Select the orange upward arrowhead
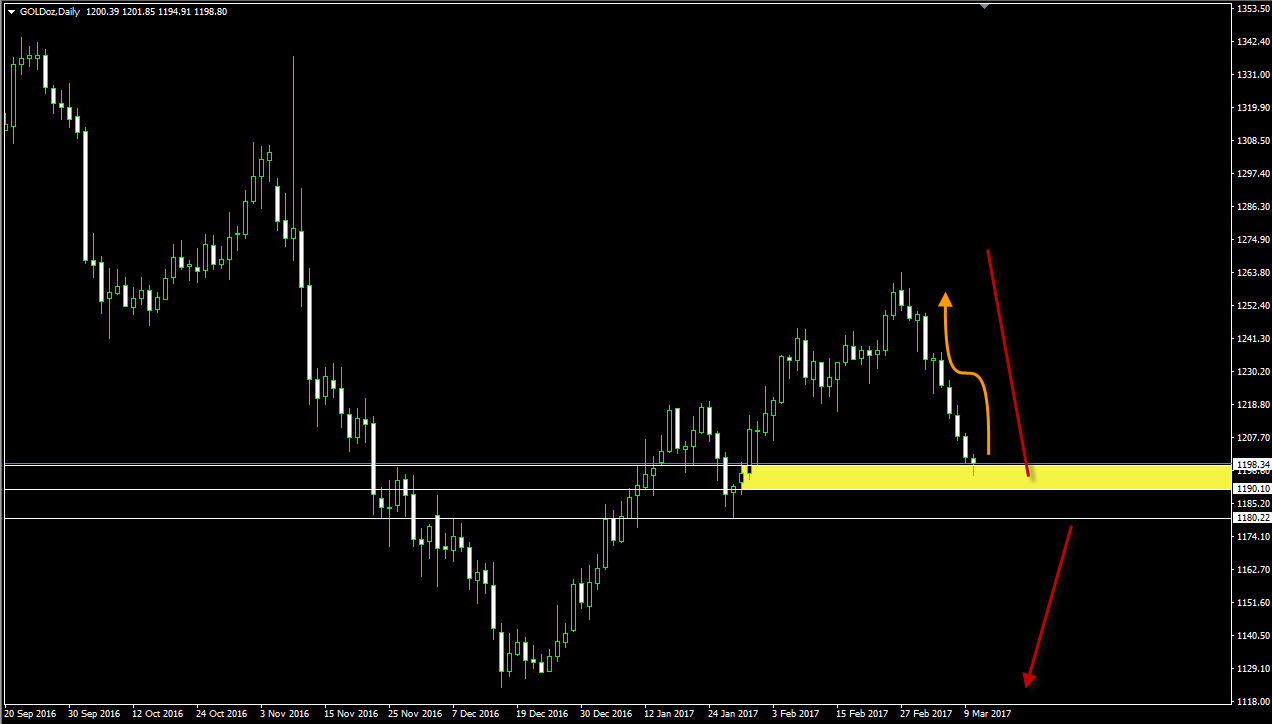The width and height of the screenshot is (1272, 724). (x=945, y=298)
